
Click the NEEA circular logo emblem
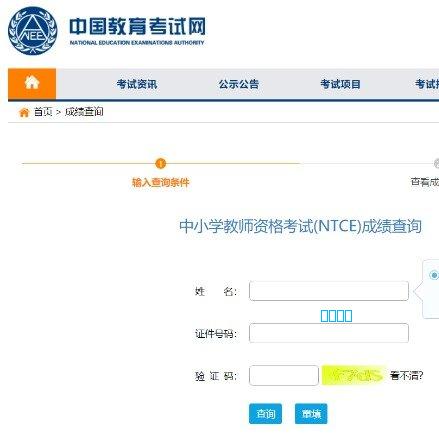[x=32, y=31]
